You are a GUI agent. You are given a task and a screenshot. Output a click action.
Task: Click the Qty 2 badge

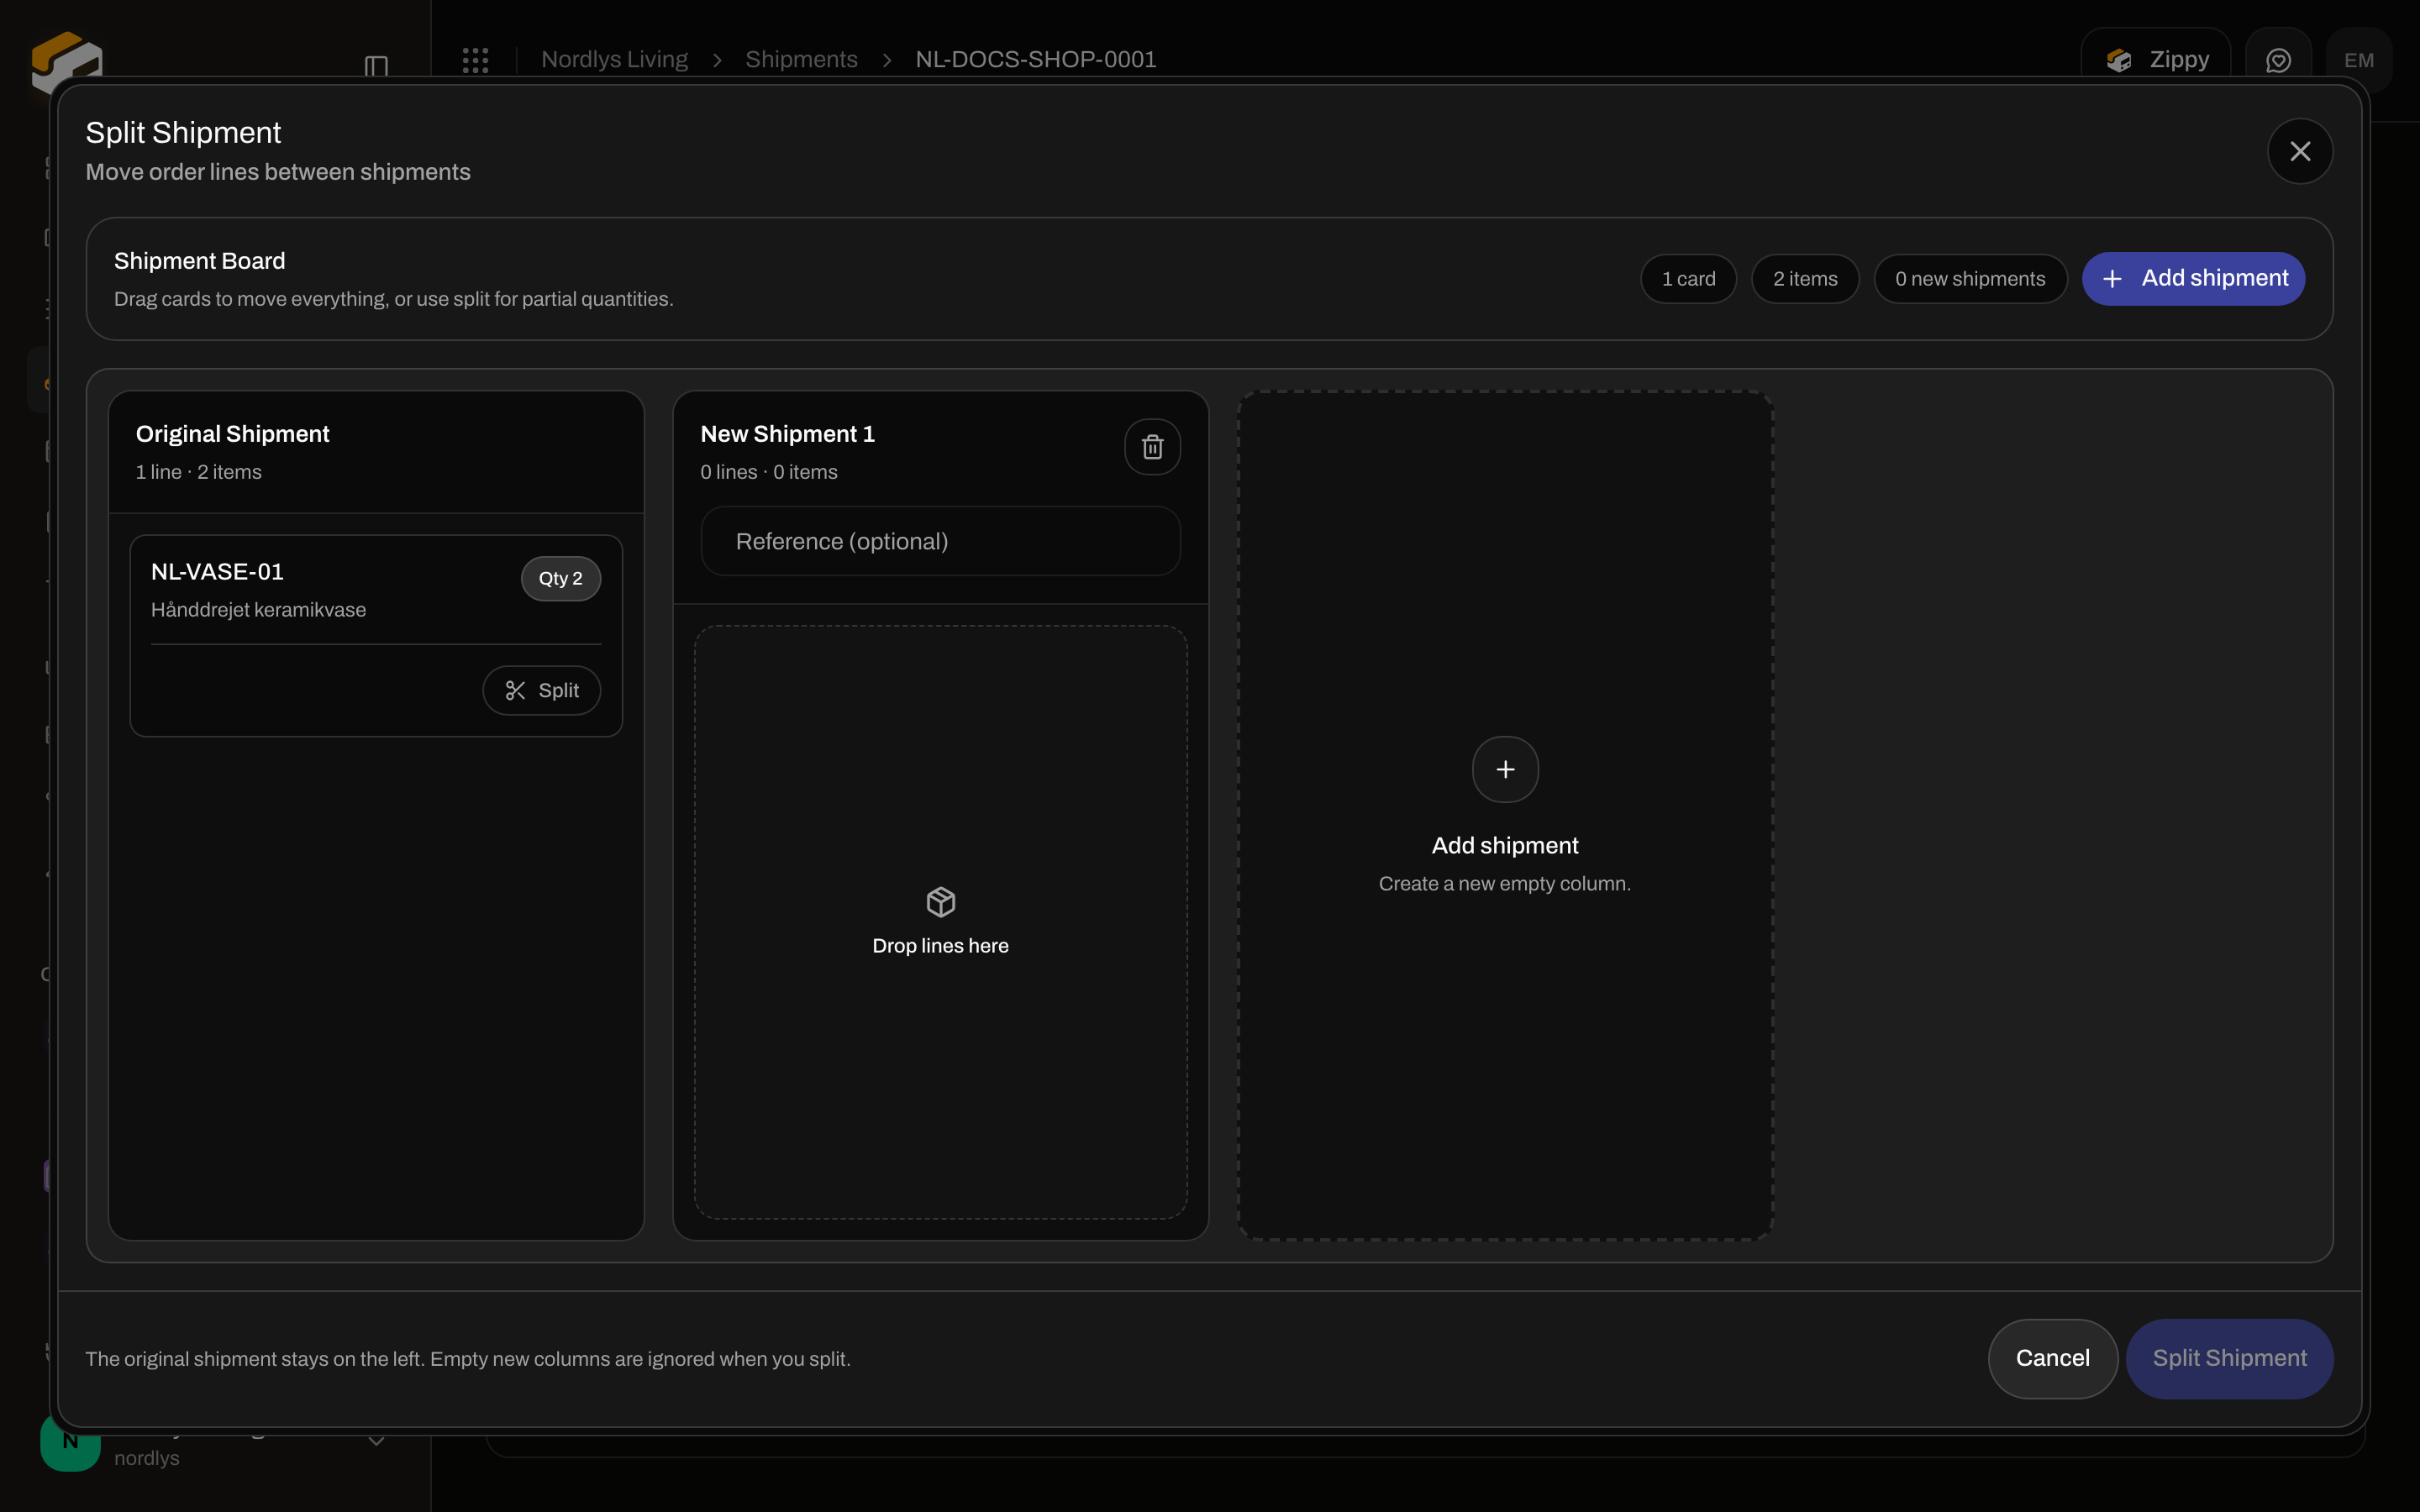(x=560, y=578)
